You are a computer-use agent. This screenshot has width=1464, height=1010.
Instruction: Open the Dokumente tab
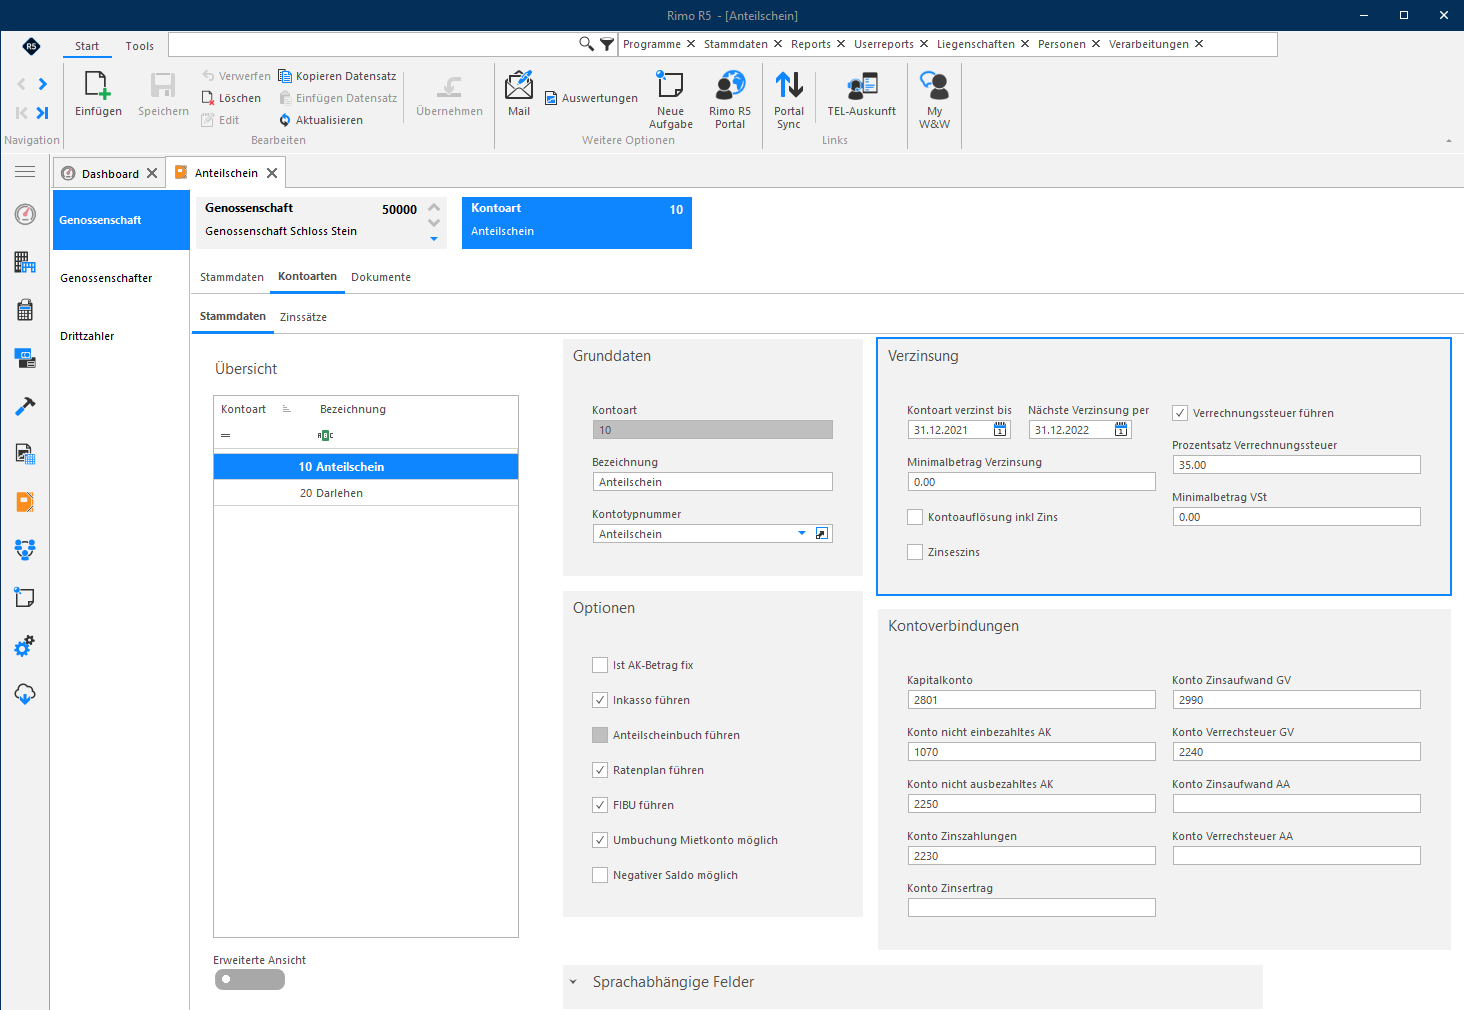tap(381, 277)
